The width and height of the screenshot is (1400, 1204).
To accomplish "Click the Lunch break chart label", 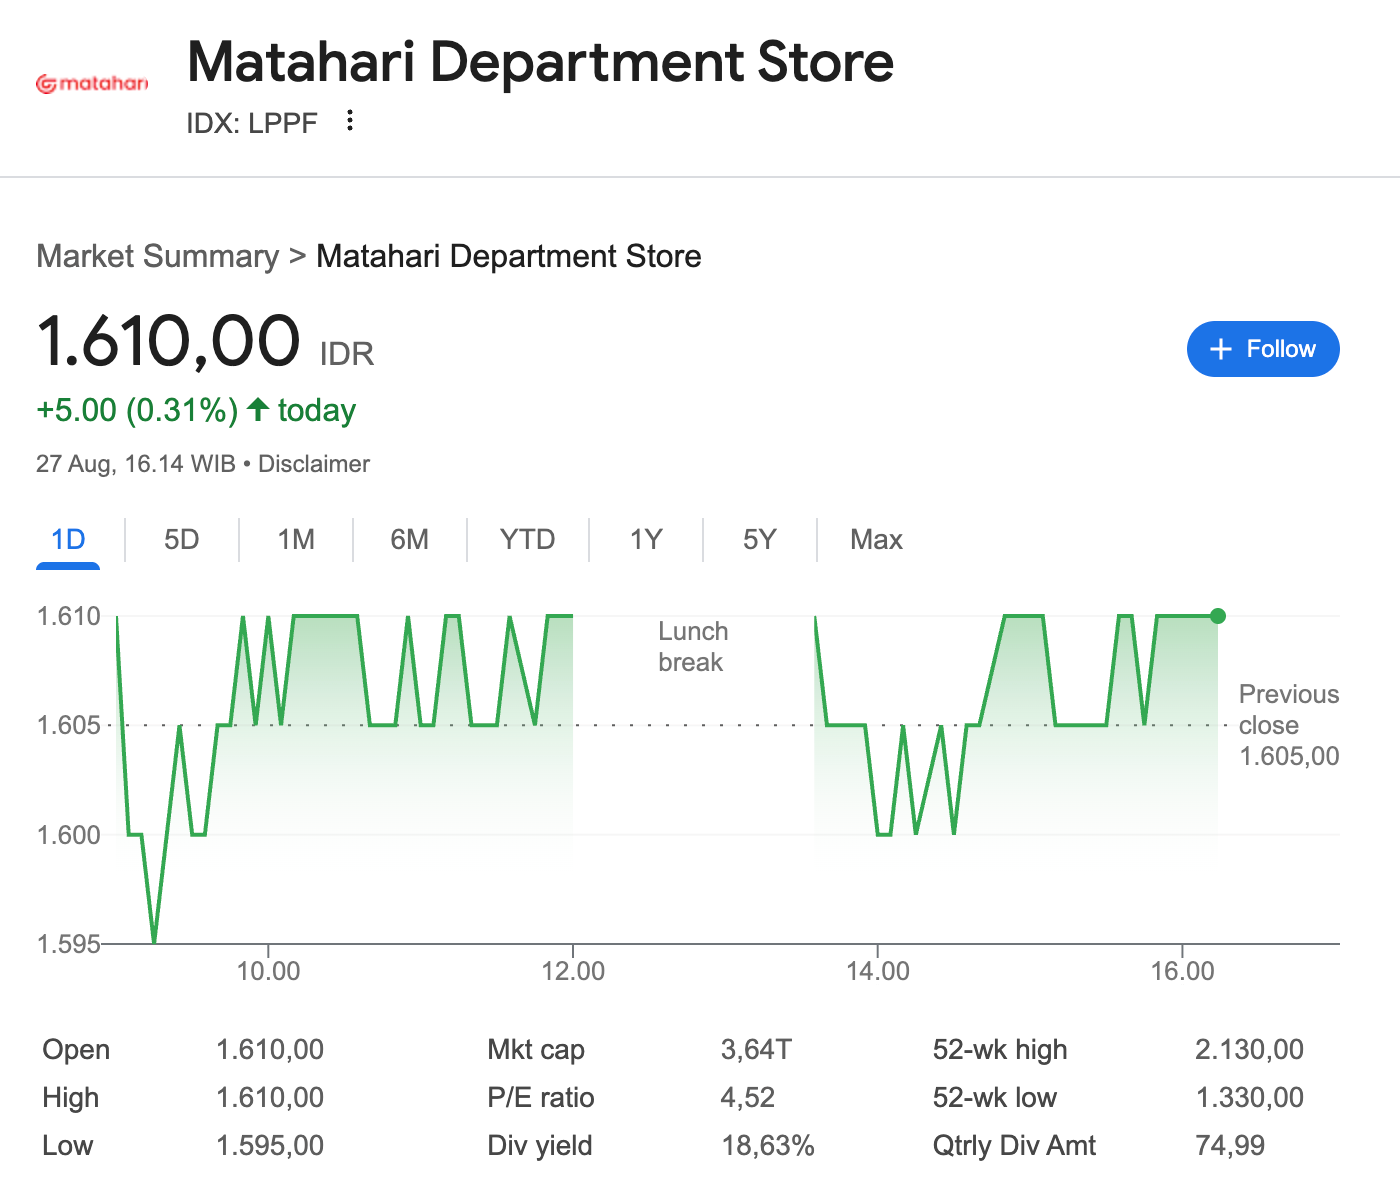I will (693, 647).
